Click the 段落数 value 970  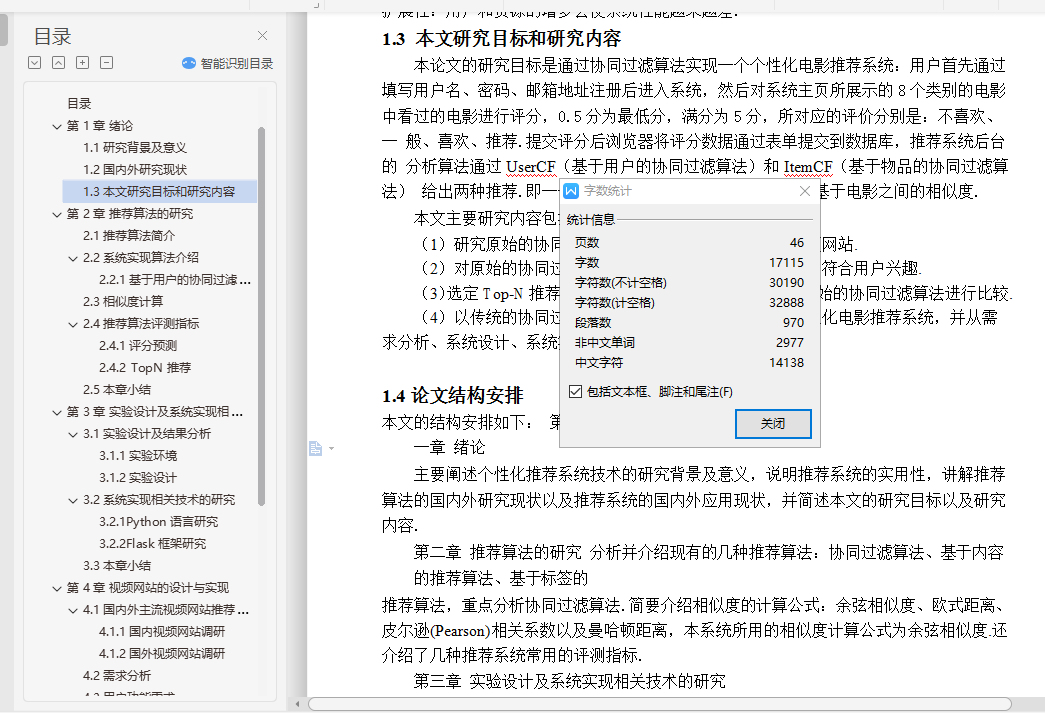pos(793,323)
